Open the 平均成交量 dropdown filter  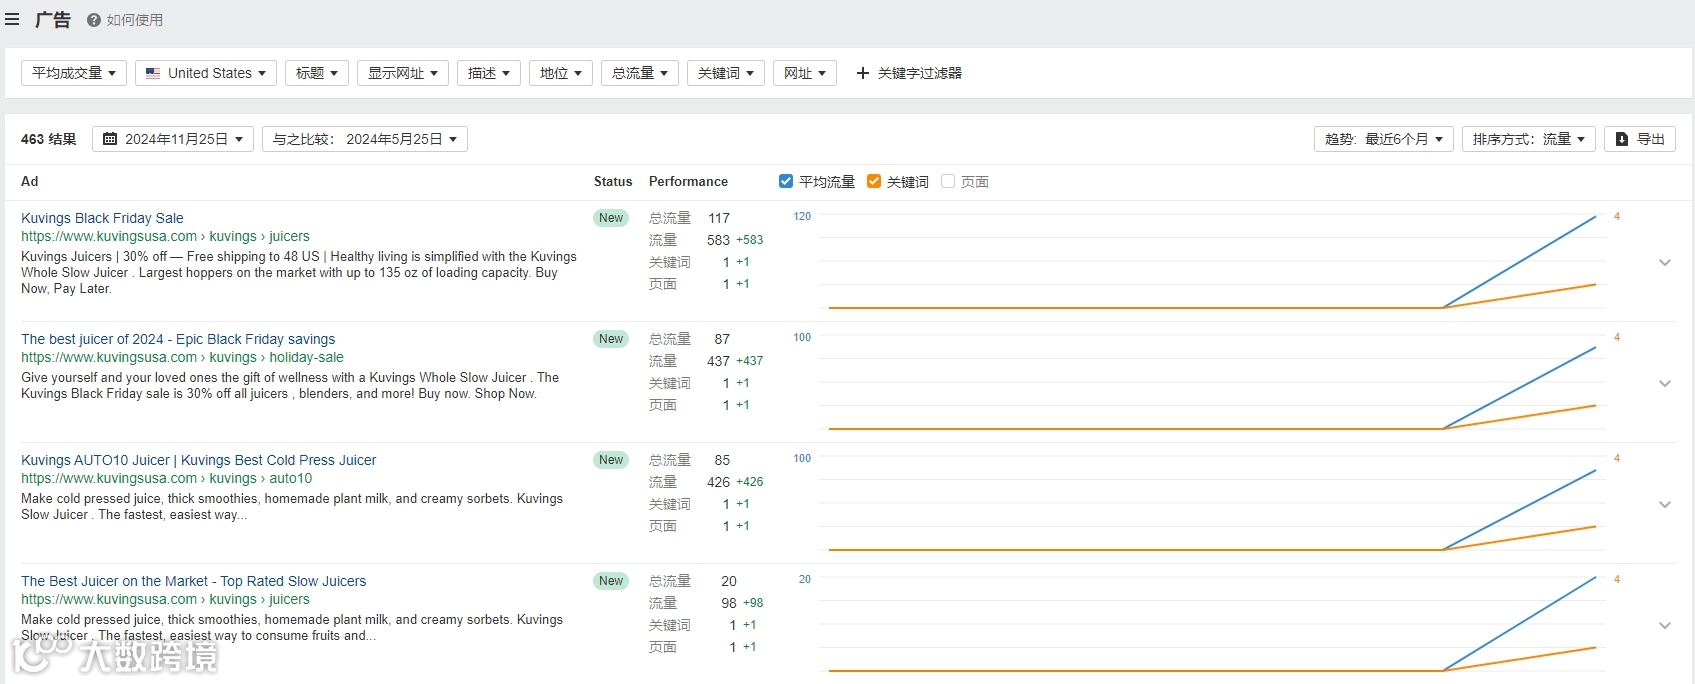[74, 73]
